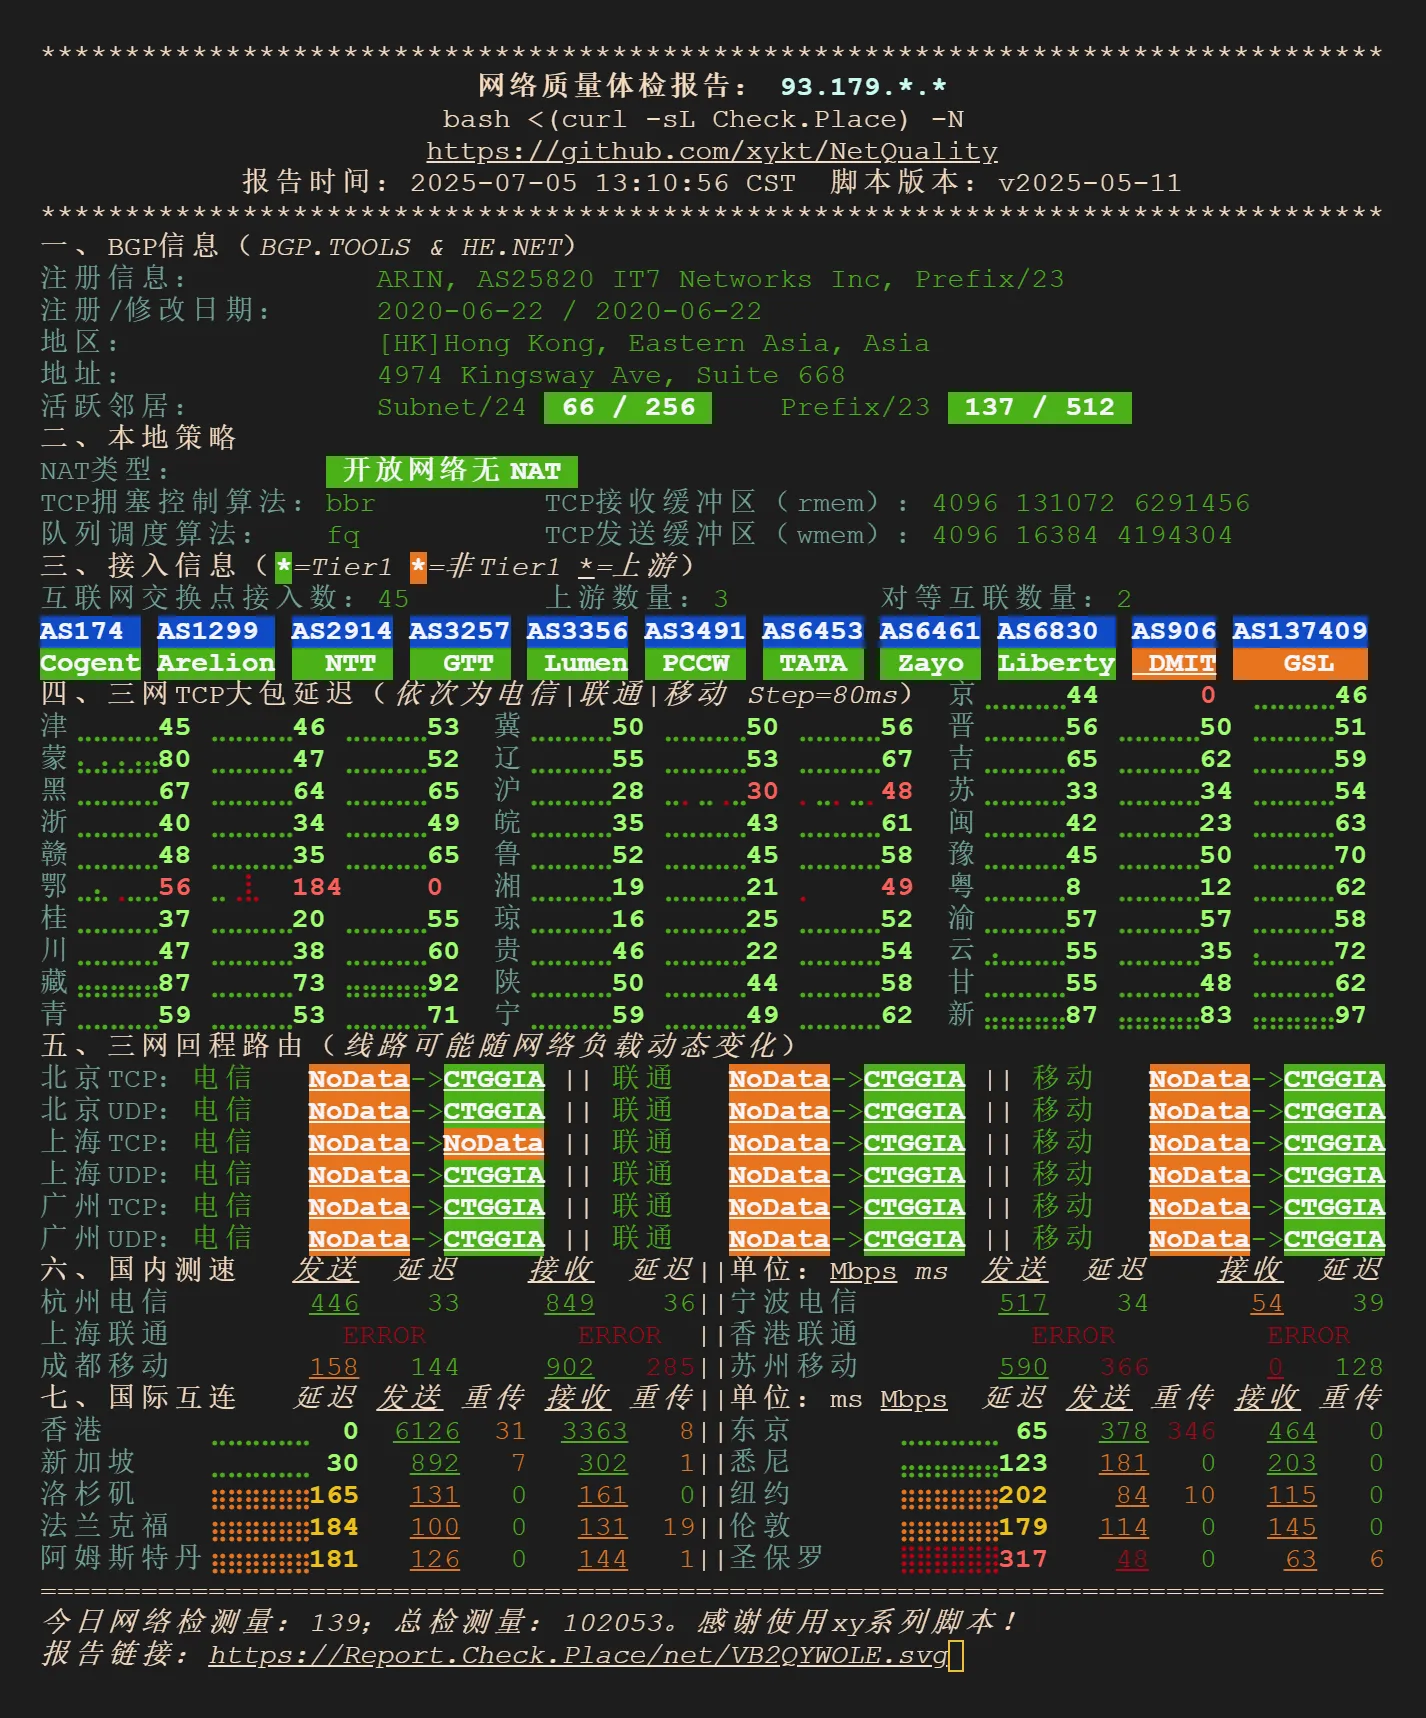This screenshot has height=1718, width=1426.
Task: Click the AS174 Cogent badge
Action: tap(90, 647)
